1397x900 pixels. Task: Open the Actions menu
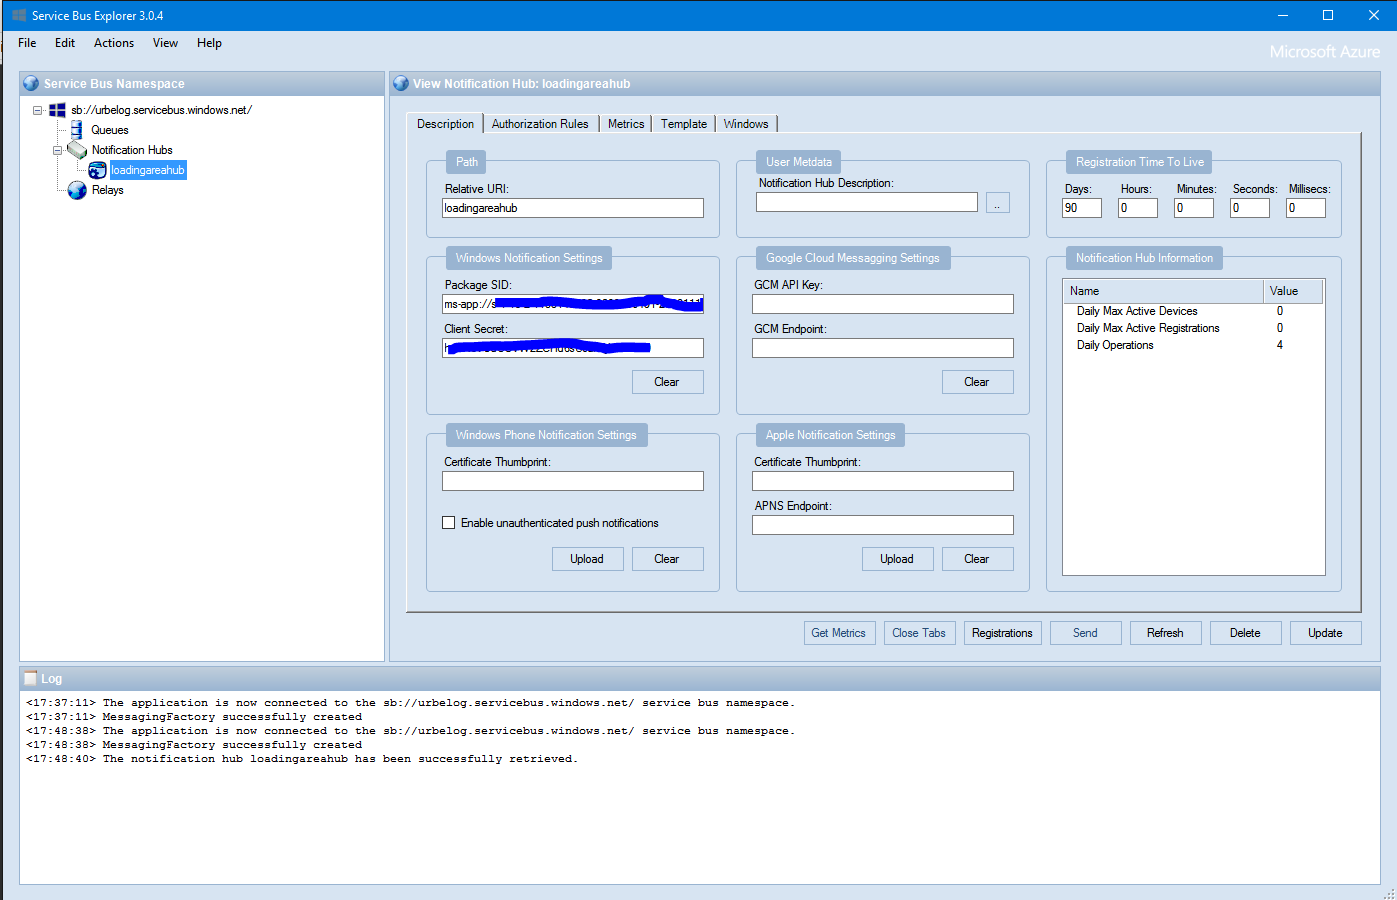(x=114, y=43)
